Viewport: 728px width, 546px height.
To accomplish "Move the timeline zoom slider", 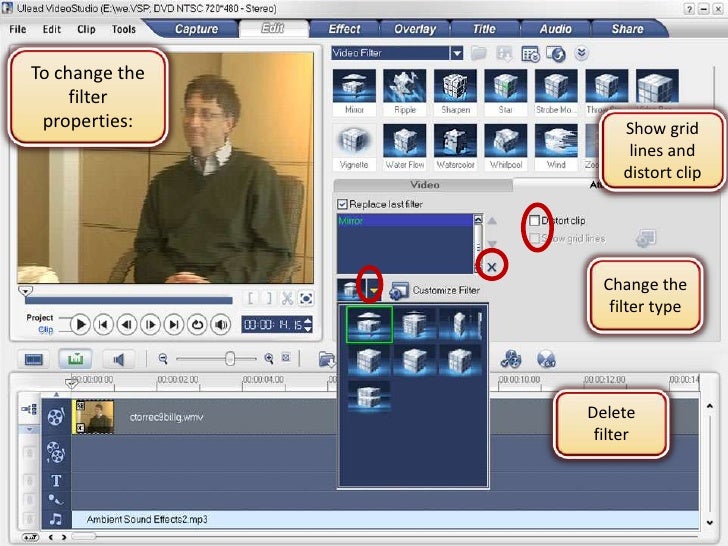I will point(230,358).
